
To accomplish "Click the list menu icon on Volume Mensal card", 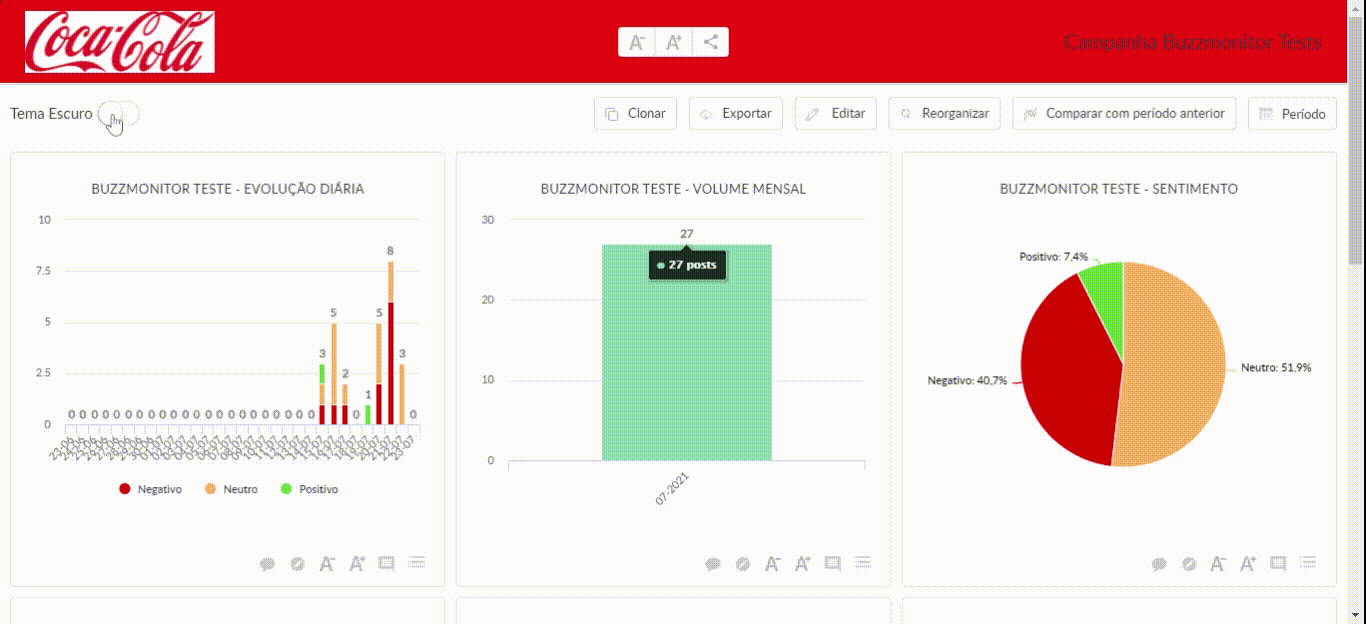I will coord(862,564).
